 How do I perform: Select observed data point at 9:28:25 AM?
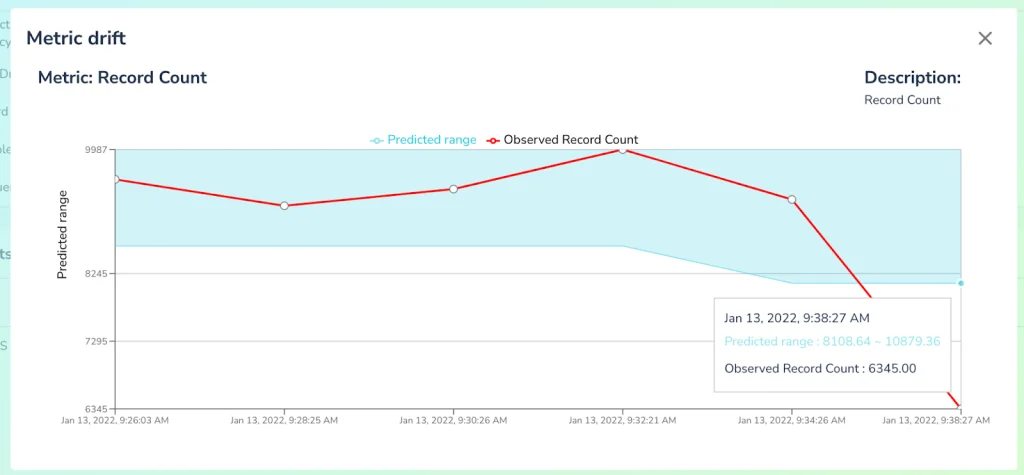point(285,206)
